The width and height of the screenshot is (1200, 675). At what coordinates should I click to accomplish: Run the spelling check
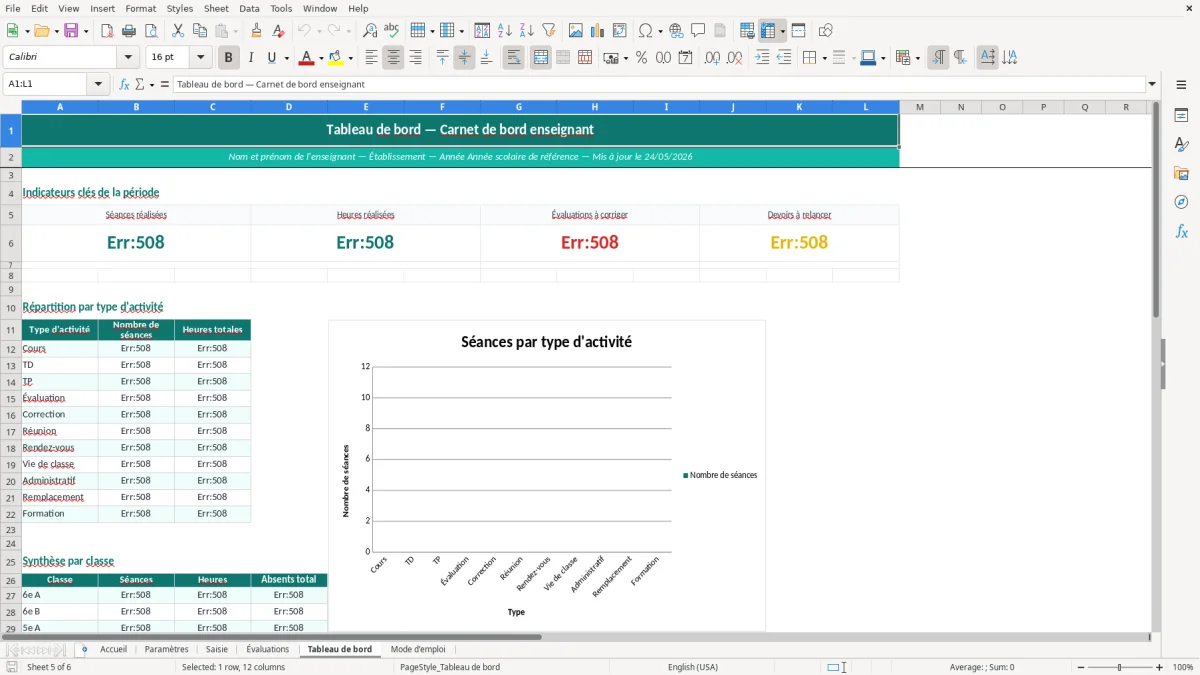tap(392, 31)
